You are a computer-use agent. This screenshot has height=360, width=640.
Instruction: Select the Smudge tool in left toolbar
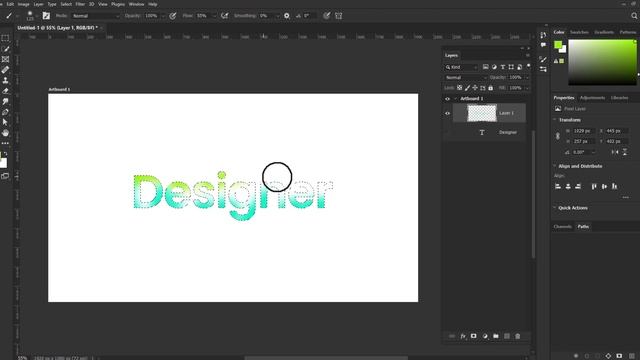click(5, 101)
